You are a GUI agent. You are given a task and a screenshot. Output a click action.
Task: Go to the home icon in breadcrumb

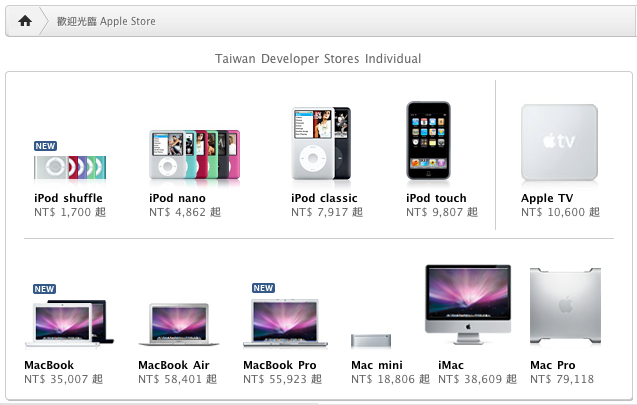[x=25, y=21]
